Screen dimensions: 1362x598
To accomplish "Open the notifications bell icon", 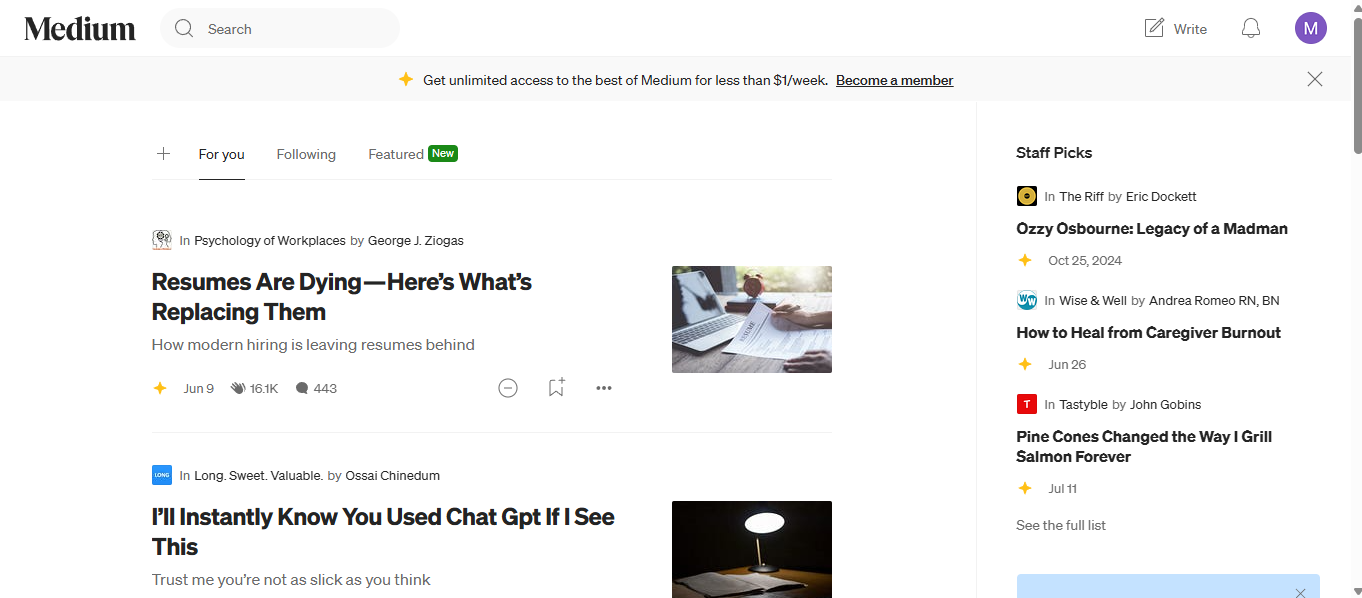I will [1251, 28].
